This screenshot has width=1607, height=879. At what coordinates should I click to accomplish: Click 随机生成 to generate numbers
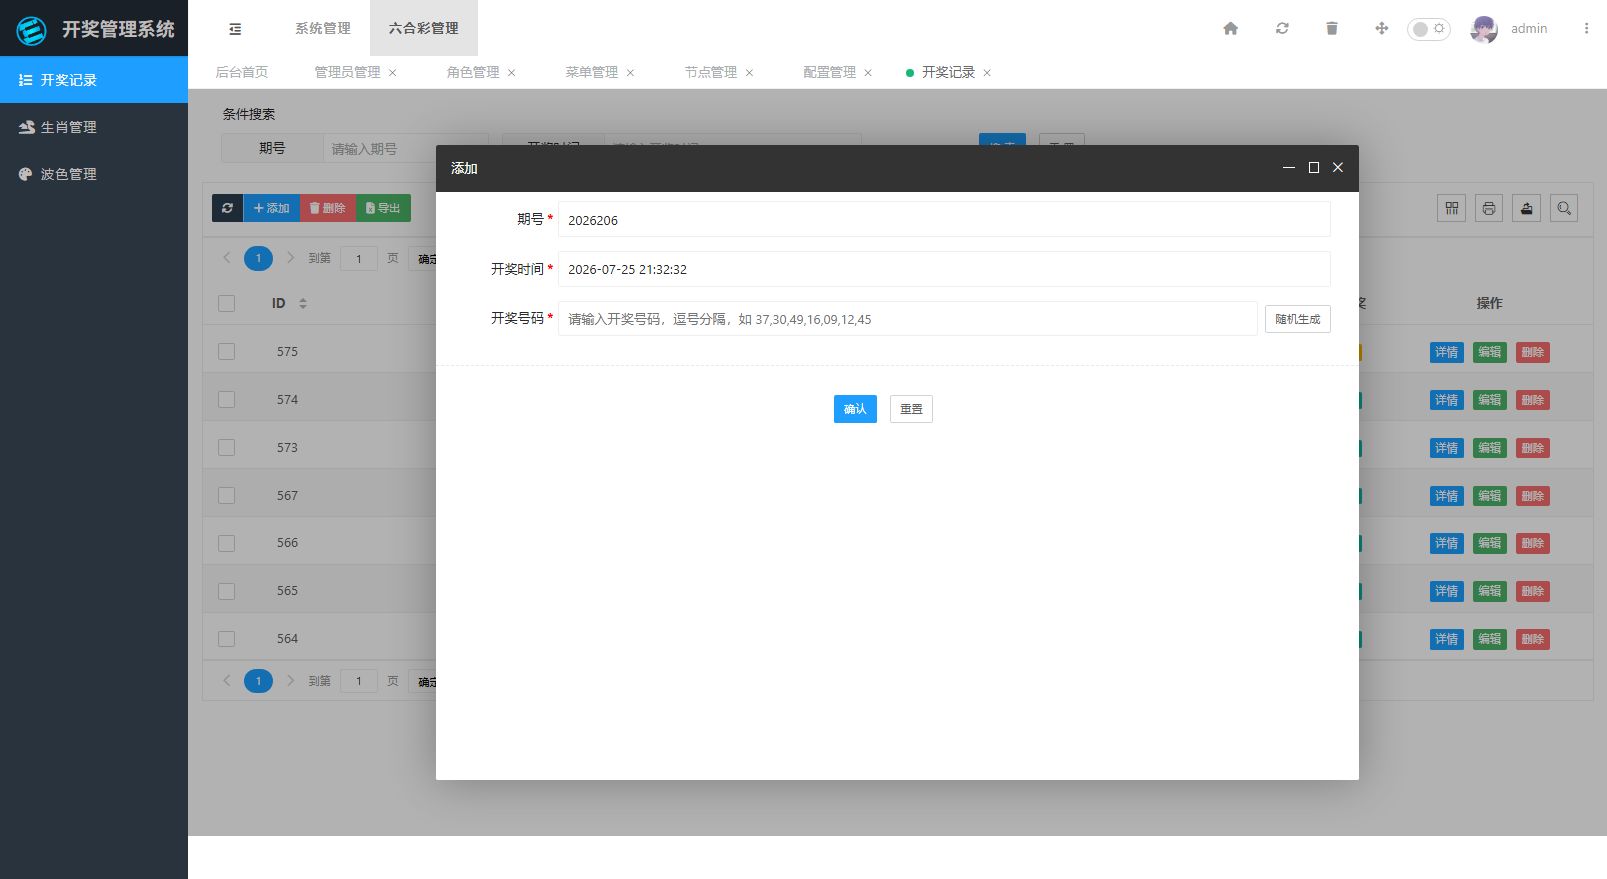[1298, 319]
